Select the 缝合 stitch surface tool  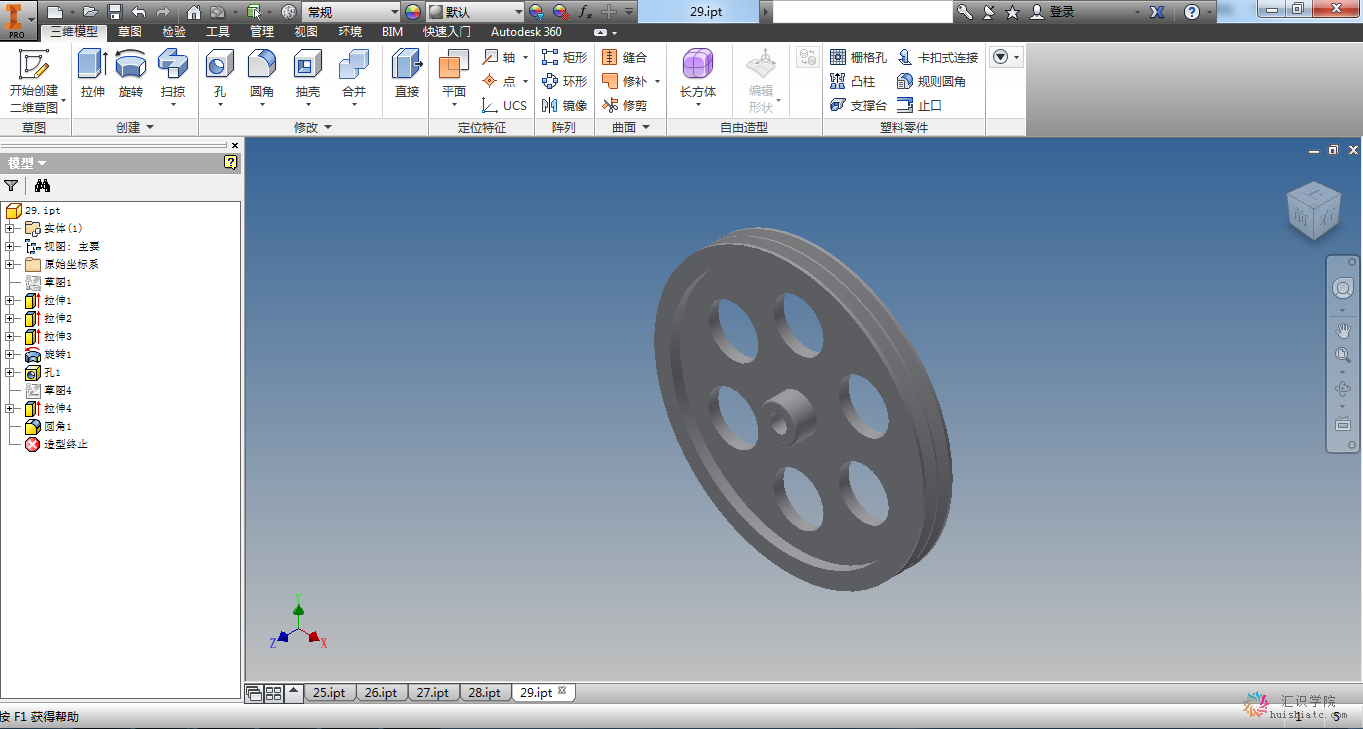(625, 57)
